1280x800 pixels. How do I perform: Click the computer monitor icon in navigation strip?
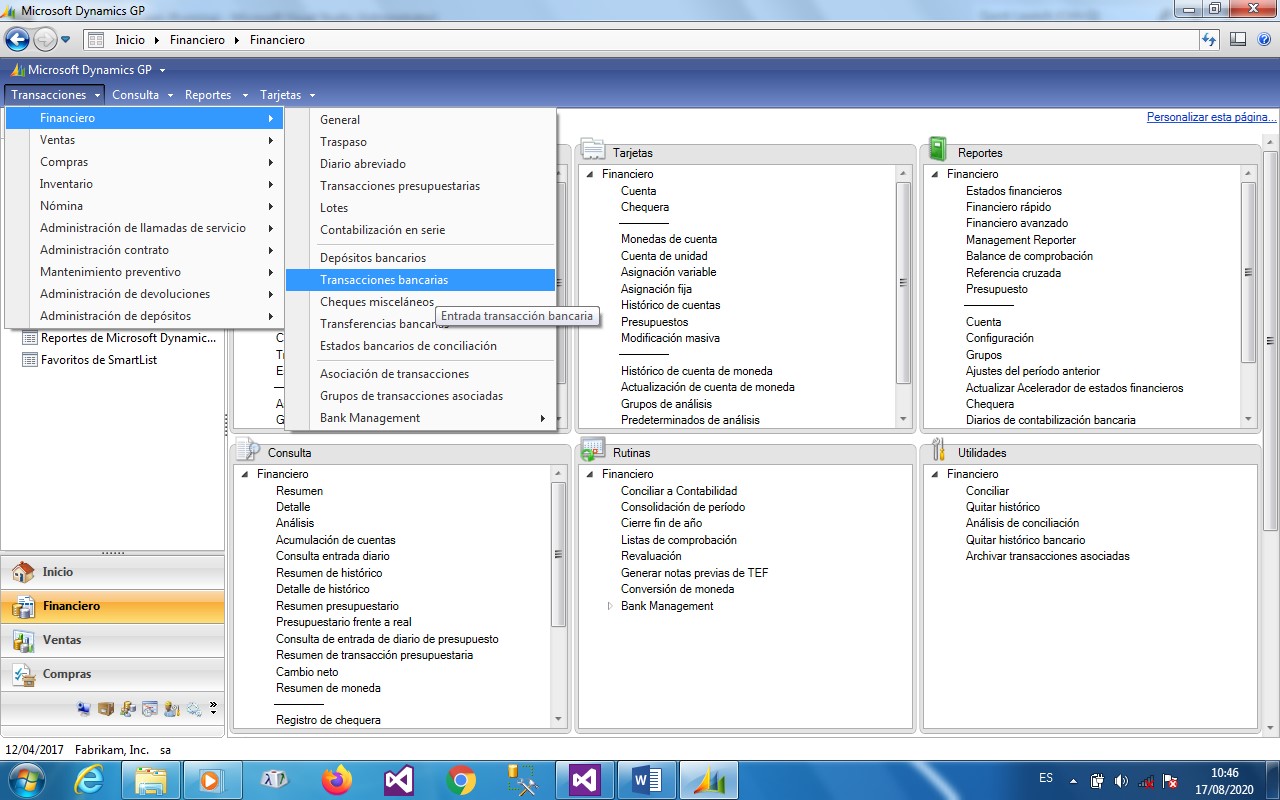pyautogui.click(x=84, y=709)
